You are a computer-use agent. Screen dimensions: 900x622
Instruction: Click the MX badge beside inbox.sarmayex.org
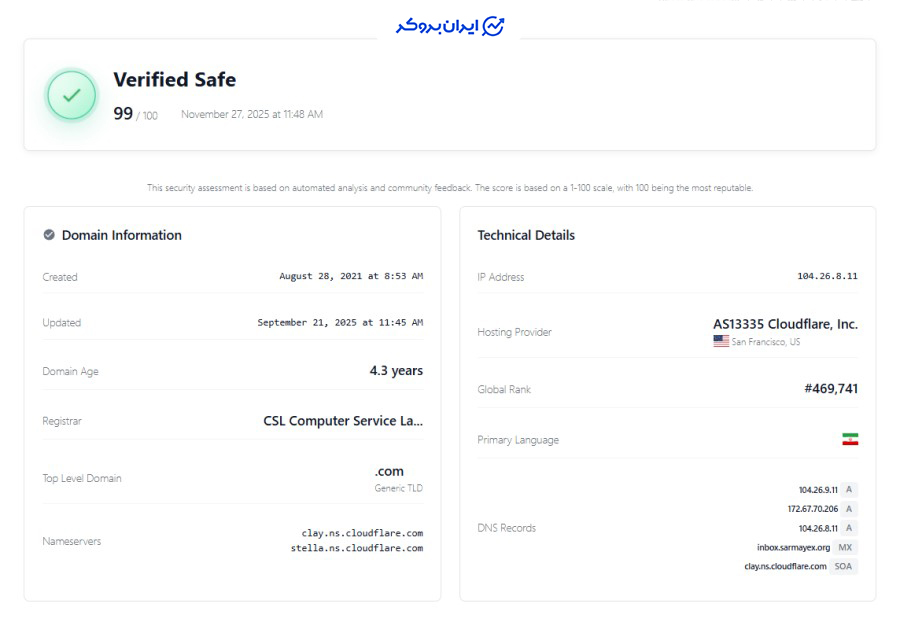[x=845, y=547]
